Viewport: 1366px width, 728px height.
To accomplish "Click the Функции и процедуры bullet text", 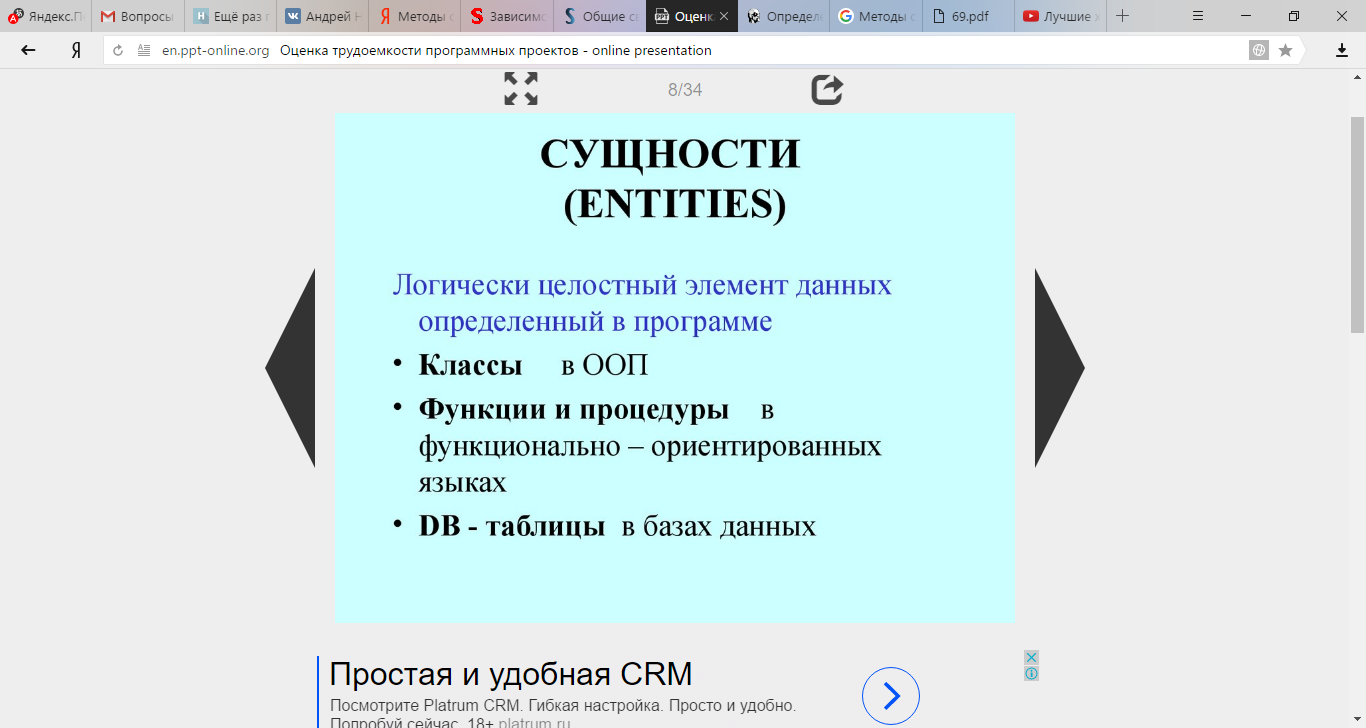I will pyautogui.click(x=573, y=409).
